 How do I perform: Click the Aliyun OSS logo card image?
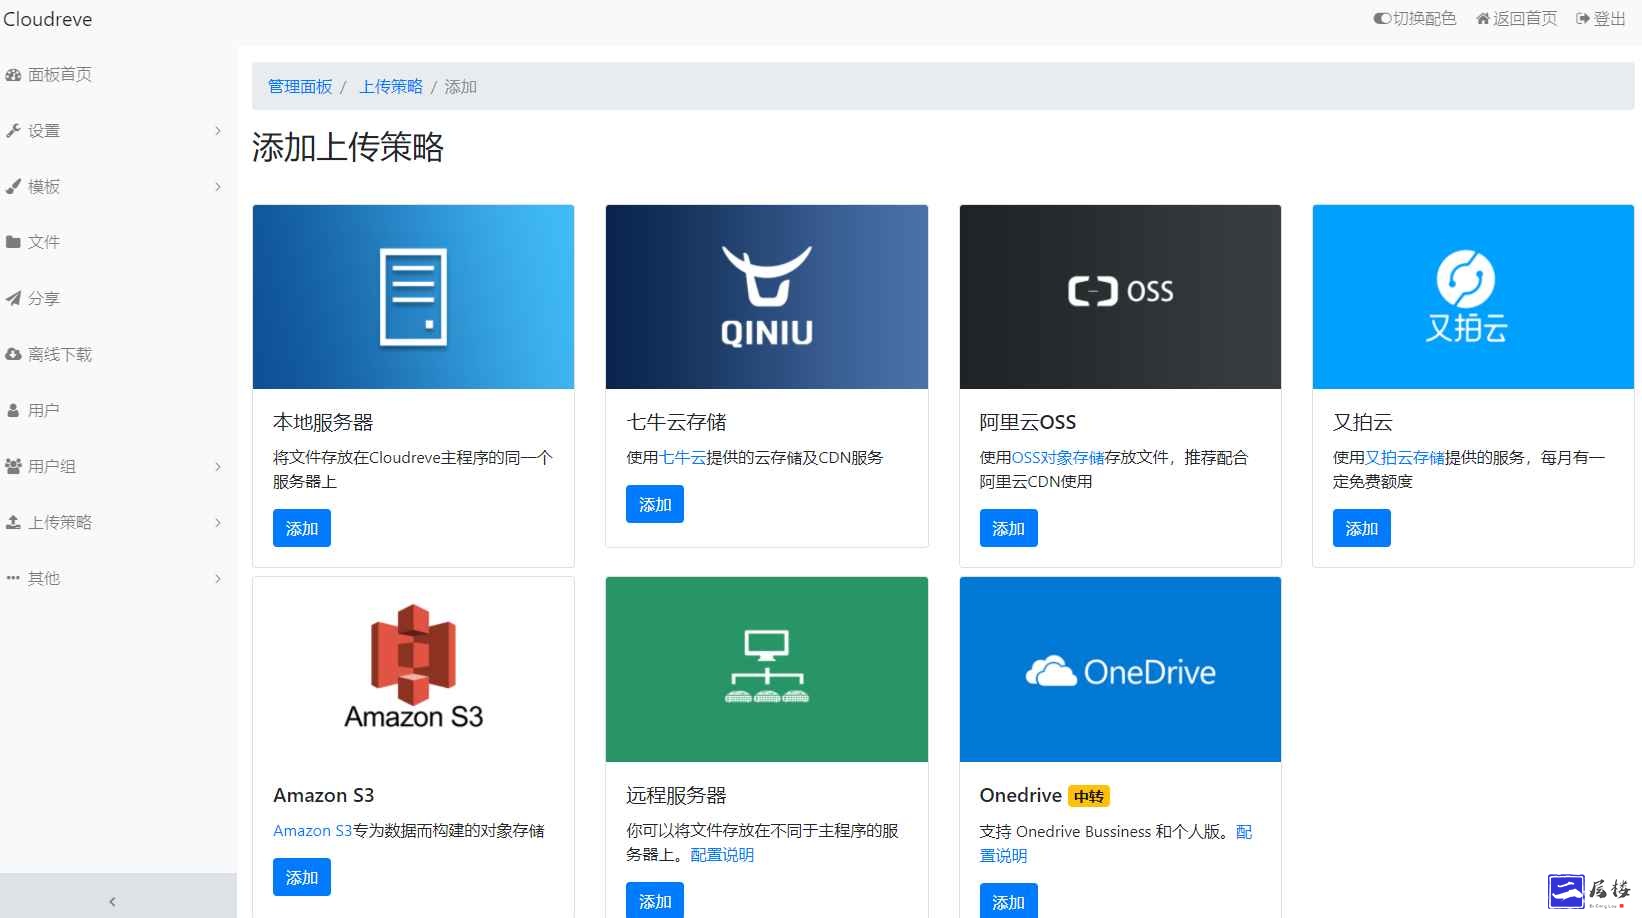click(1120, 297)
